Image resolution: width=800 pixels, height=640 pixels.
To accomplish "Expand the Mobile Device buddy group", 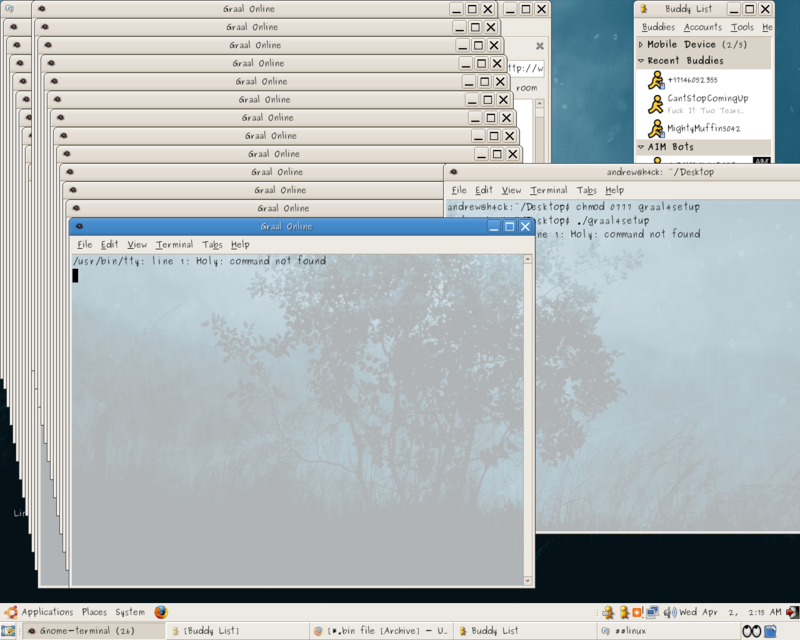I will (x=641, y=44).
